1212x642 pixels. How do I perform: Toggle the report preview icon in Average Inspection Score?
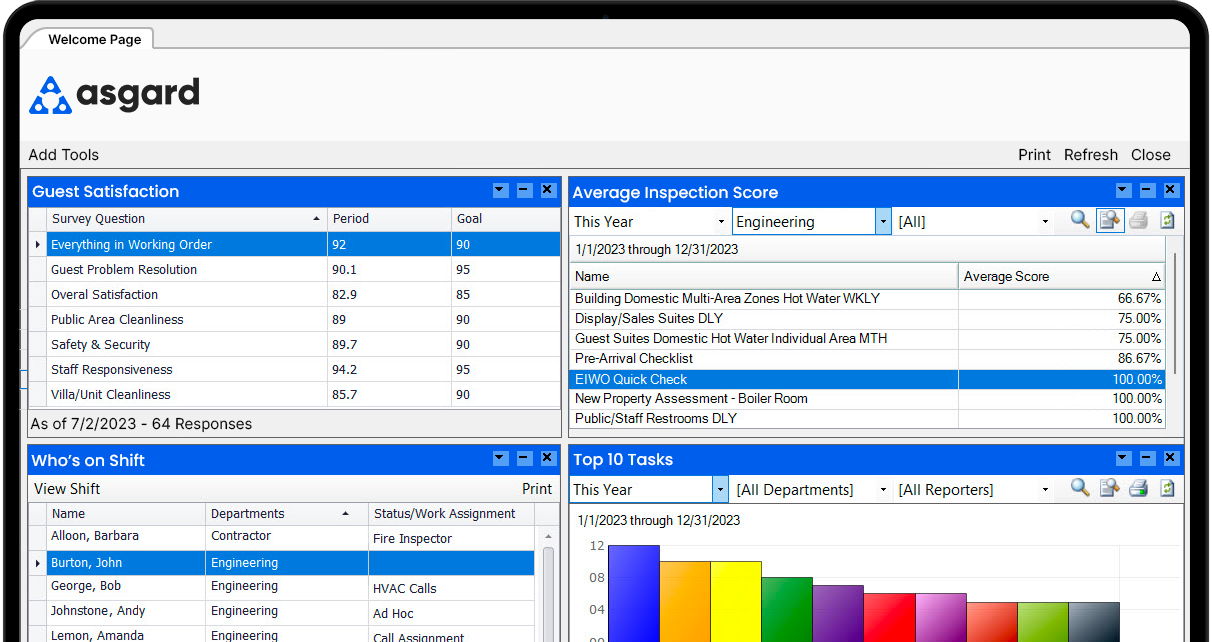[x=1109, y=220]
